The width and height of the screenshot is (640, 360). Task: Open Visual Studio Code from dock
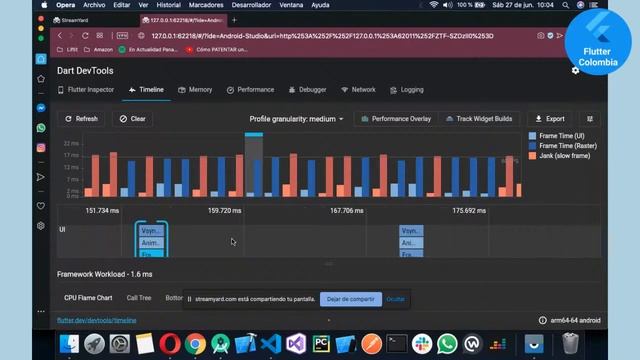click(271, 344)
